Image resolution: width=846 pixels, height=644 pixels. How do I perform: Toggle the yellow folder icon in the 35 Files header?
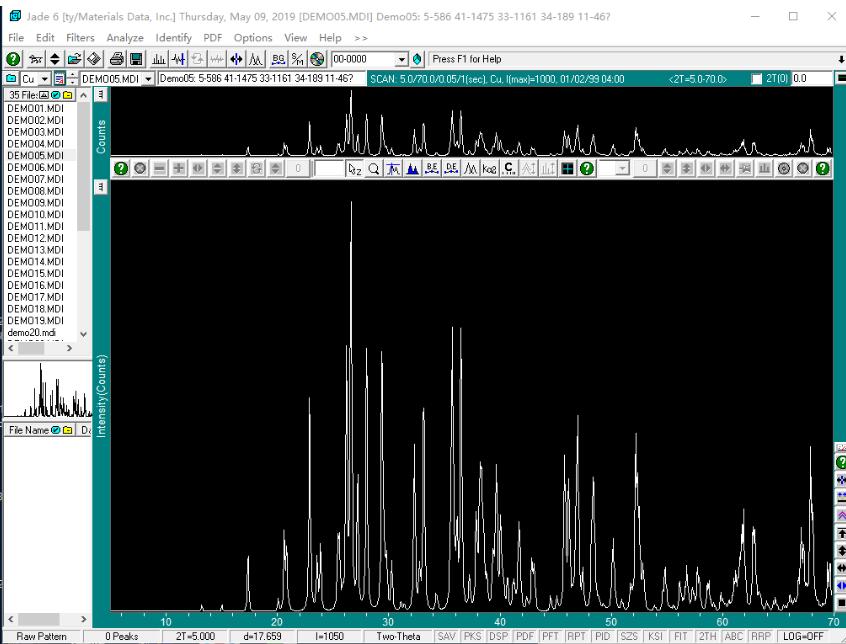(67, 95)
